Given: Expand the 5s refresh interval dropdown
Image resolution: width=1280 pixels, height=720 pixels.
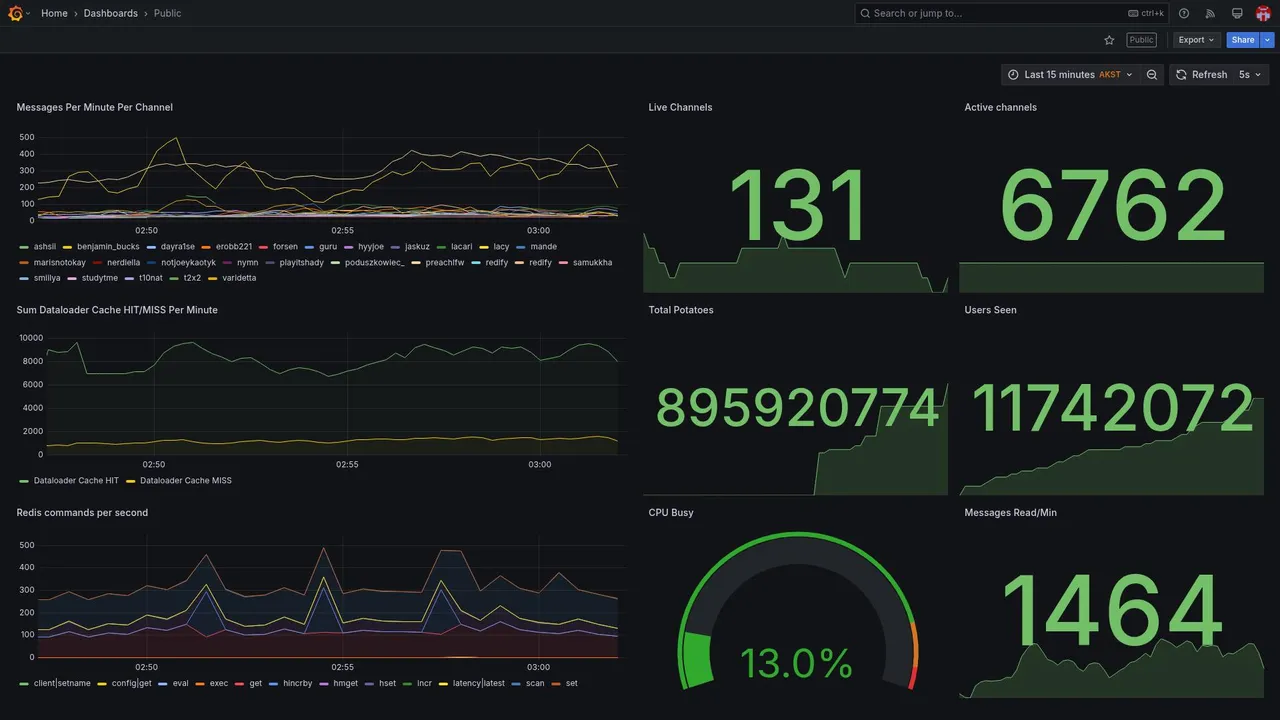Looking at the screenshot, I should (1250, 75).
